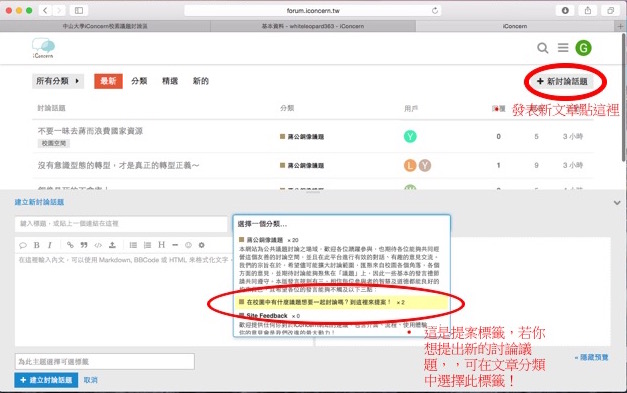Collapse the composer with the chevron
The width and height of the screenshot is (627, 393).
(617, 203)
